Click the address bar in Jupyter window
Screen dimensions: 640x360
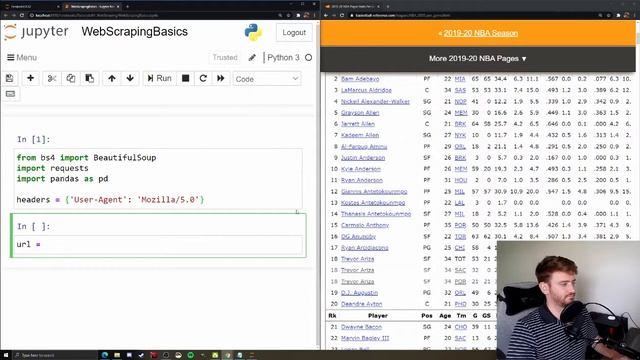pos(153,15)
